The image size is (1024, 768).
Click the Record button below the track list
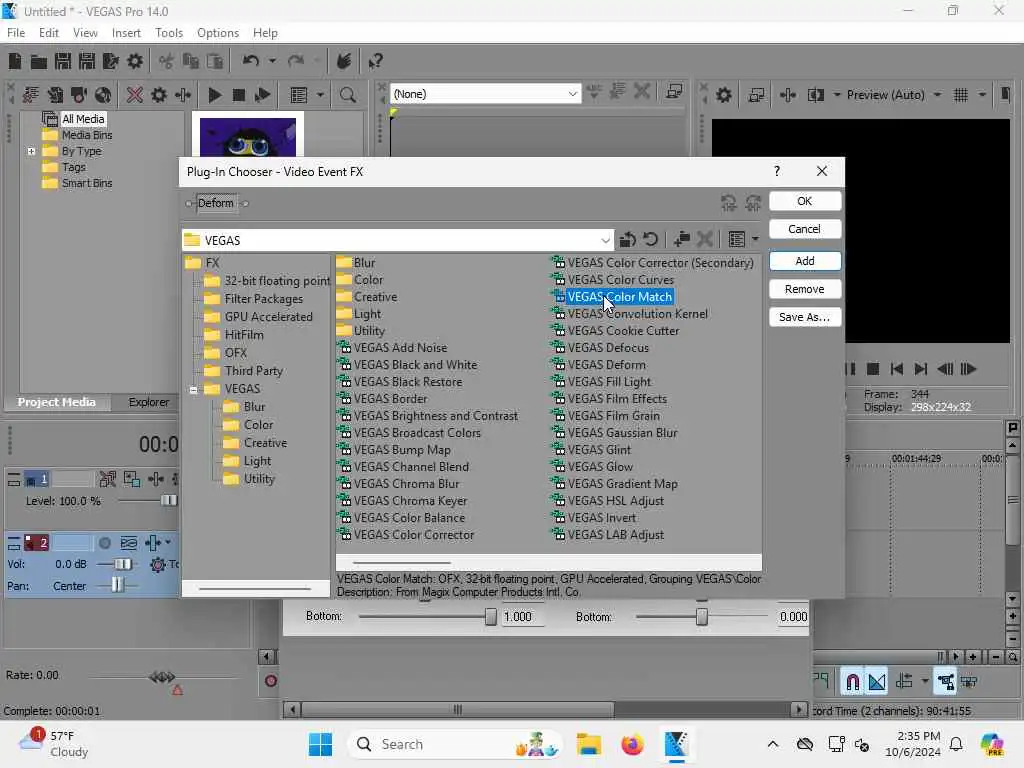[270, 681]
